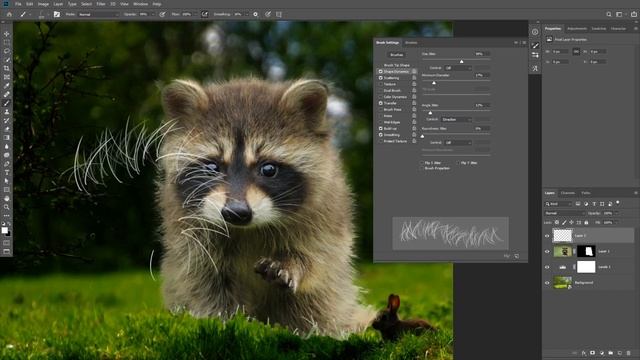Toggle the Scattering checkbox
Viewport: 640px width, 360px height.
point(380,78)
